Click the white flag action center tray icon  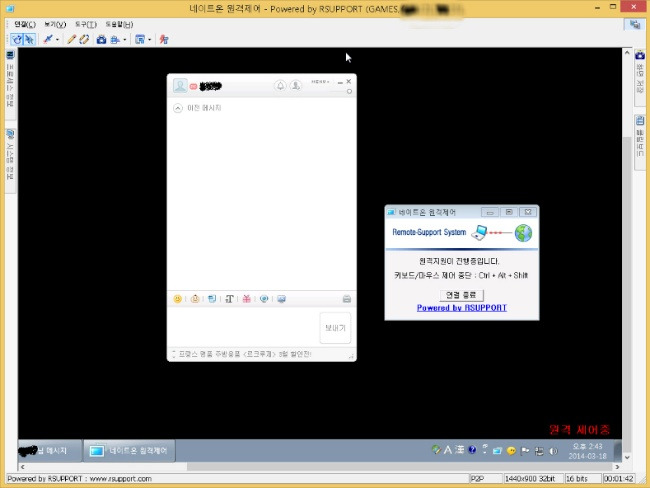525,451
